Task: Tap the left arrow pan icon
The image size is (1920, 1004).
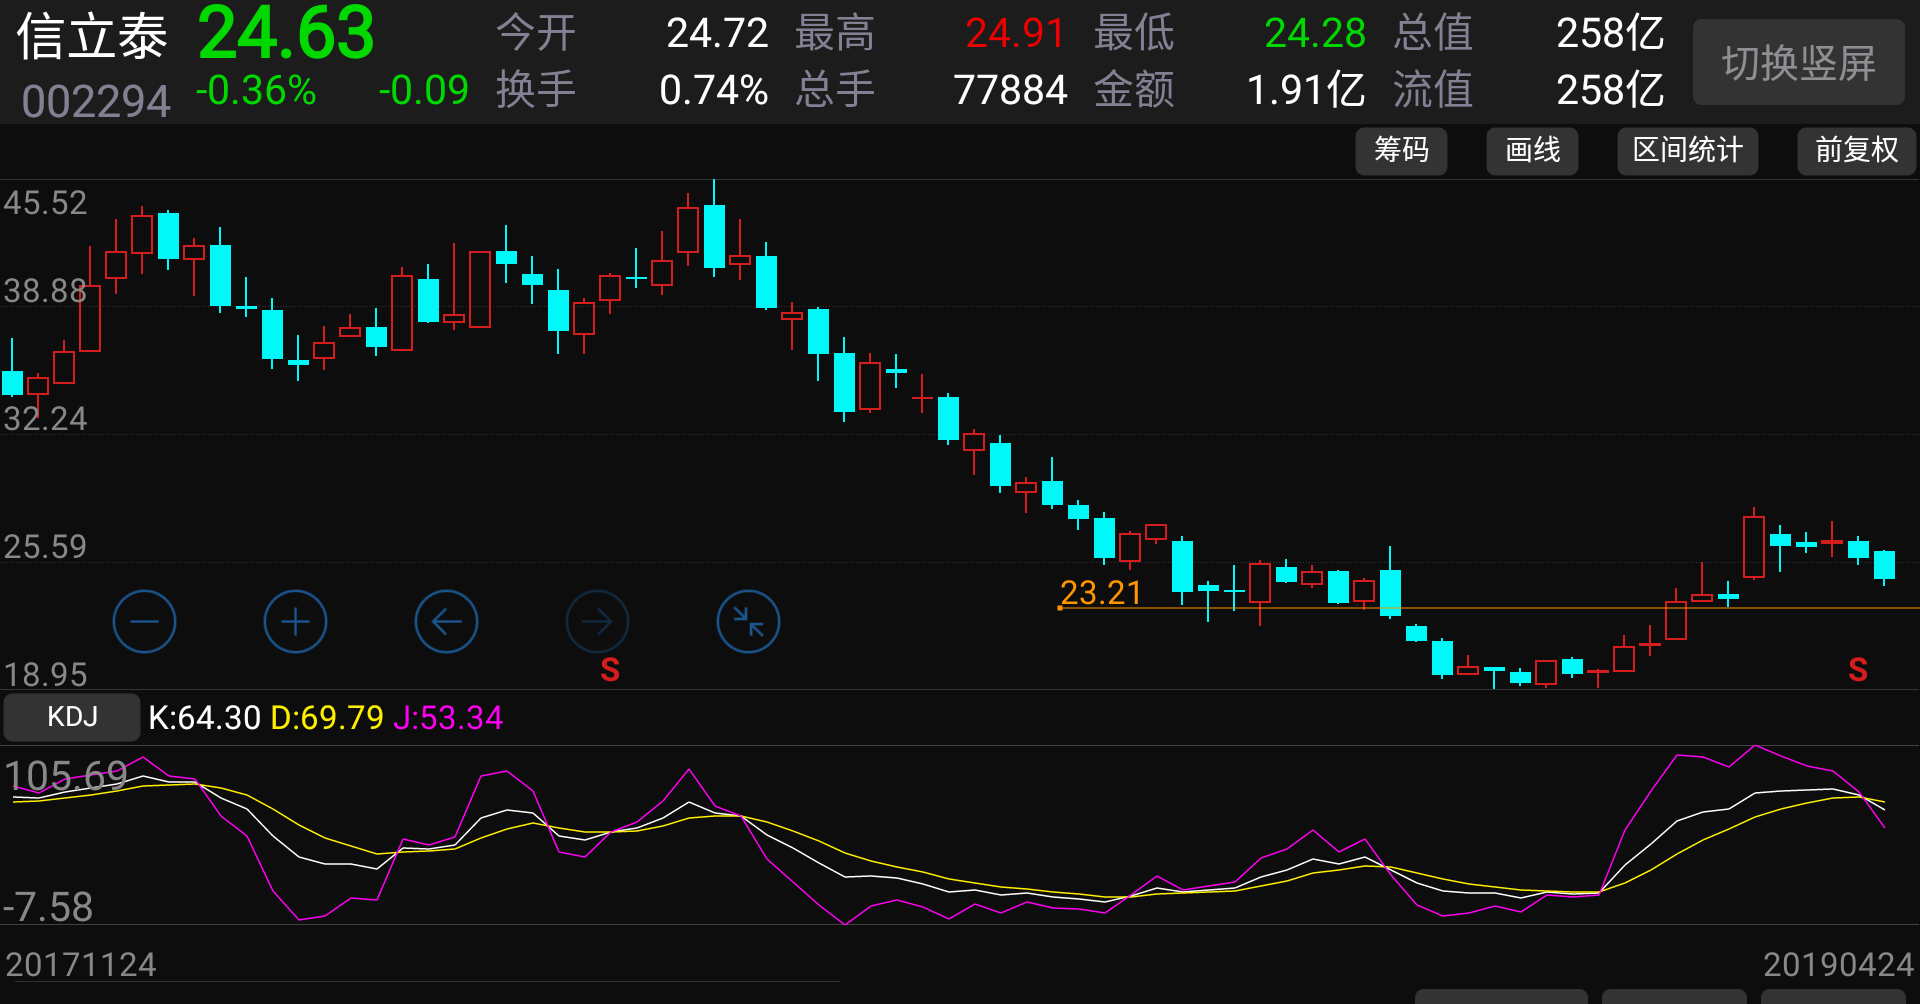Action: click(446, 622)
